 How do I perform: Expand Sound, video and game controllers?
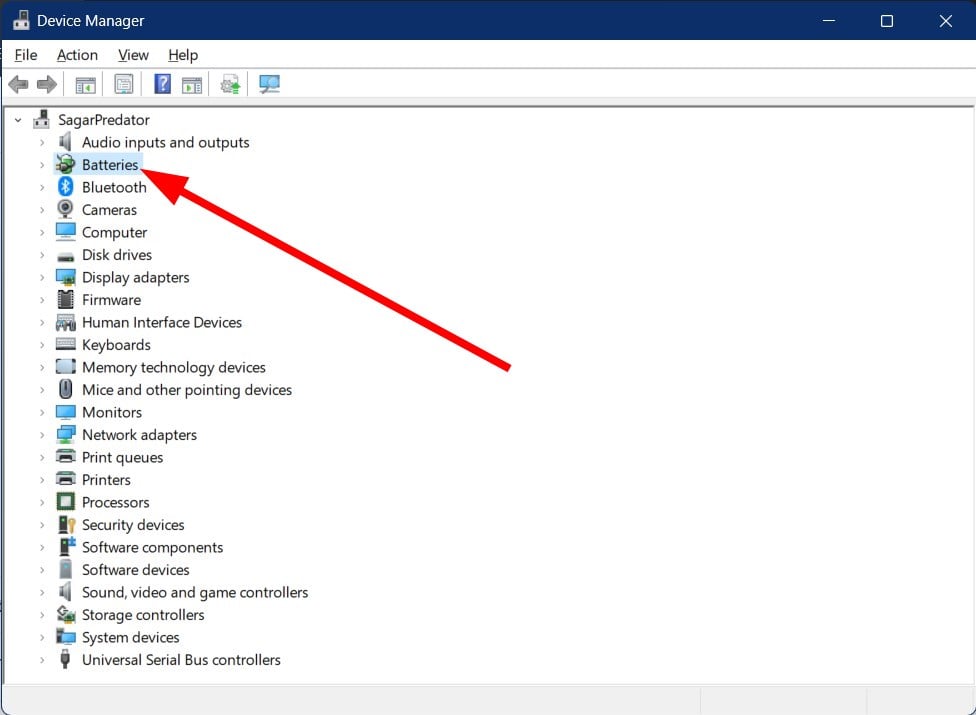tap(42, 592)
